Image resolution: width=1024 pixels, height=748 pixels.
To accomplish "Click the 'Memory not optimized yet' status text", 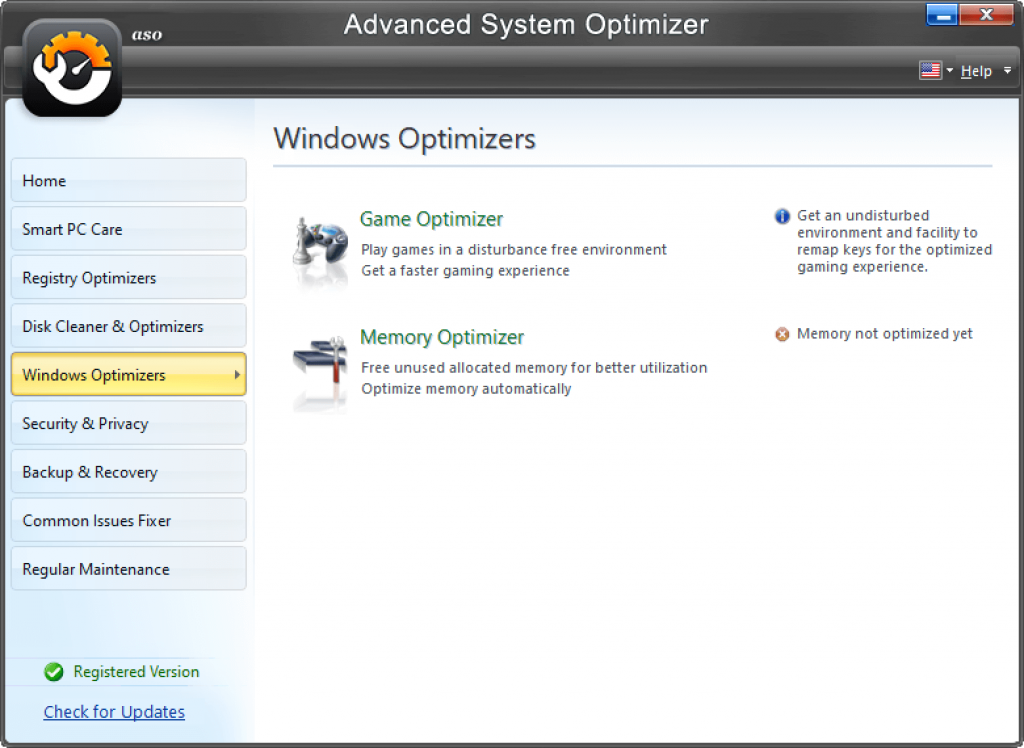I will pos(884,334).
